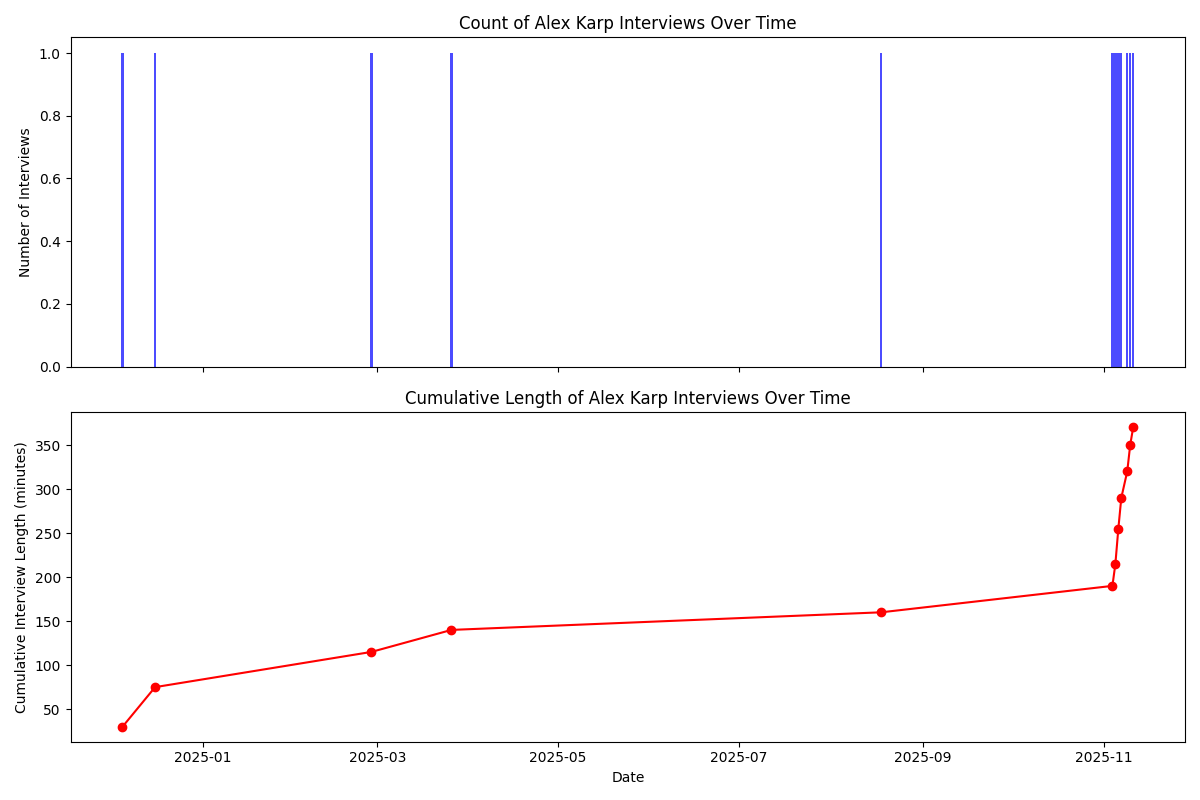
Task: Click the 1.0 tick label on top chart
Action: pos(50,53)
